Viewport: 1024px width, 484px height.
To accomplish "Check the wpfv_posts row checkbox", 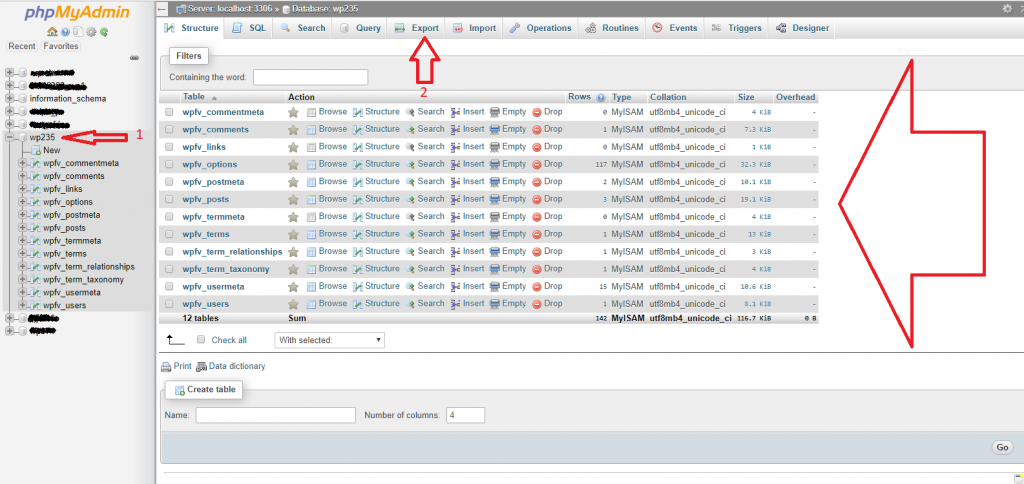I will click(x=169, y=199).
